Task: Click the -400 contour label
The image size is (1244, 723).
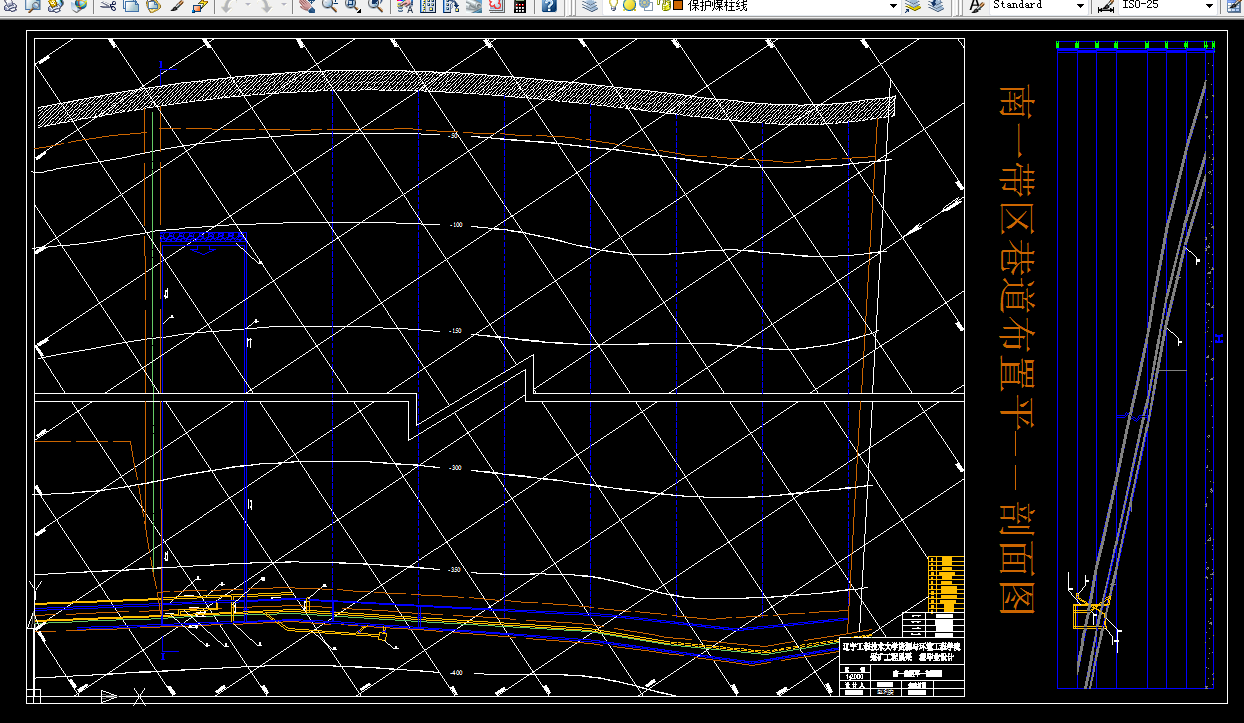Action: pyautogui.click(x=456, y=673)
